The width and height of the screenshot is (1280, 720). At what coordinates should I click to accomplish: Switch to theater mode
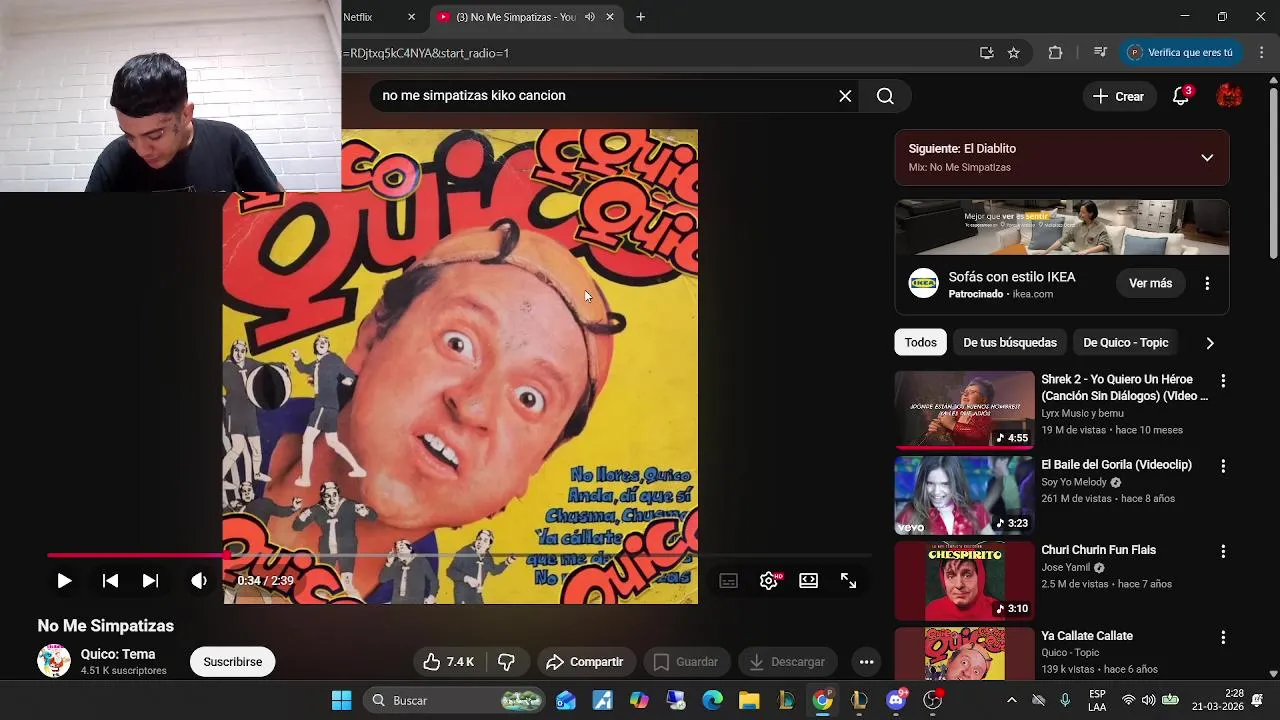(x=809, y=580)
